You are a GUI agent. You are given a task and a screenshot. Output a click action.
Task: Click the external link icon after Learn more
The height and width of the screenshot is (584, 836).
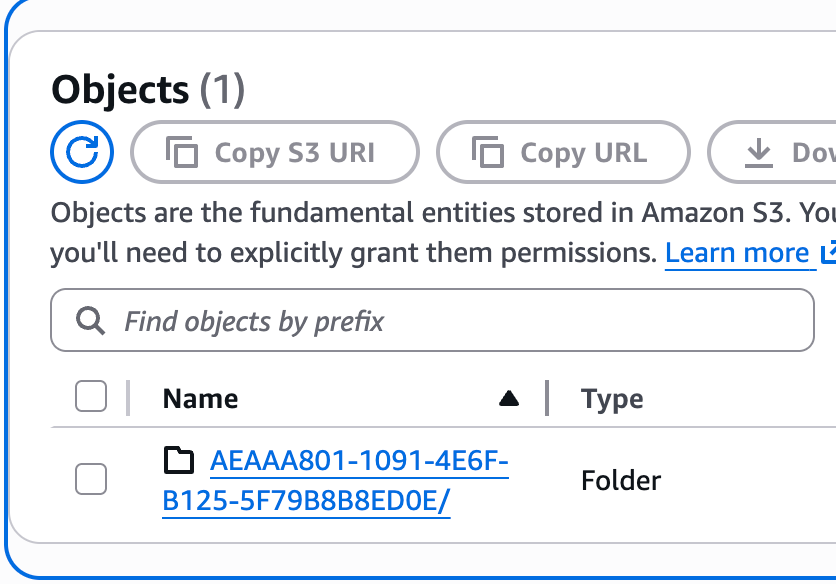click(827, 253)
